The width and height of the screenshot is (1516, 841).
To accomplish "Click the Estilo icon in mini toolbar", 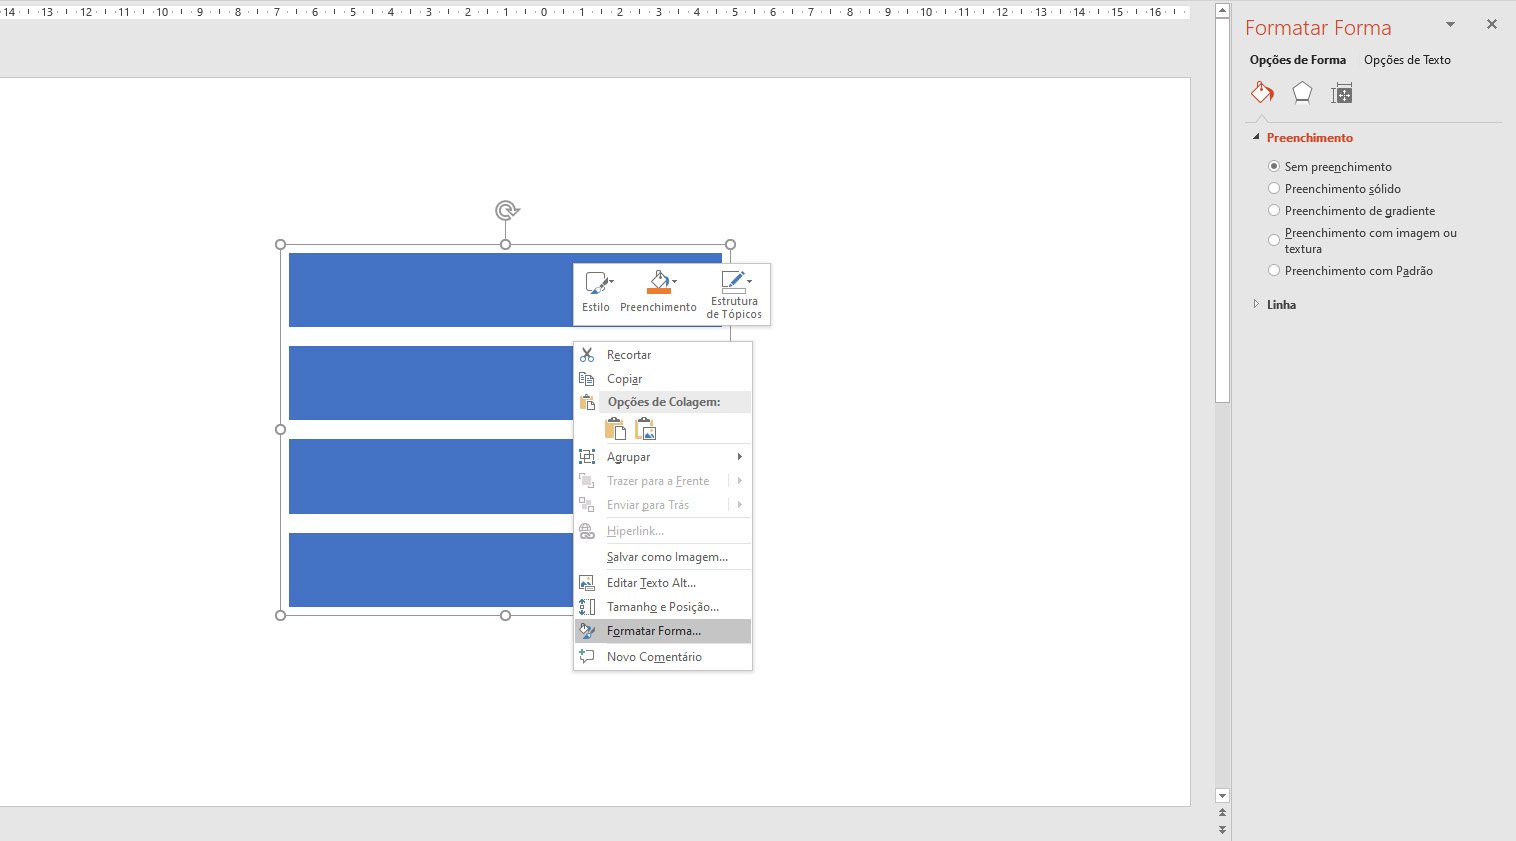I will coord(596,283).
